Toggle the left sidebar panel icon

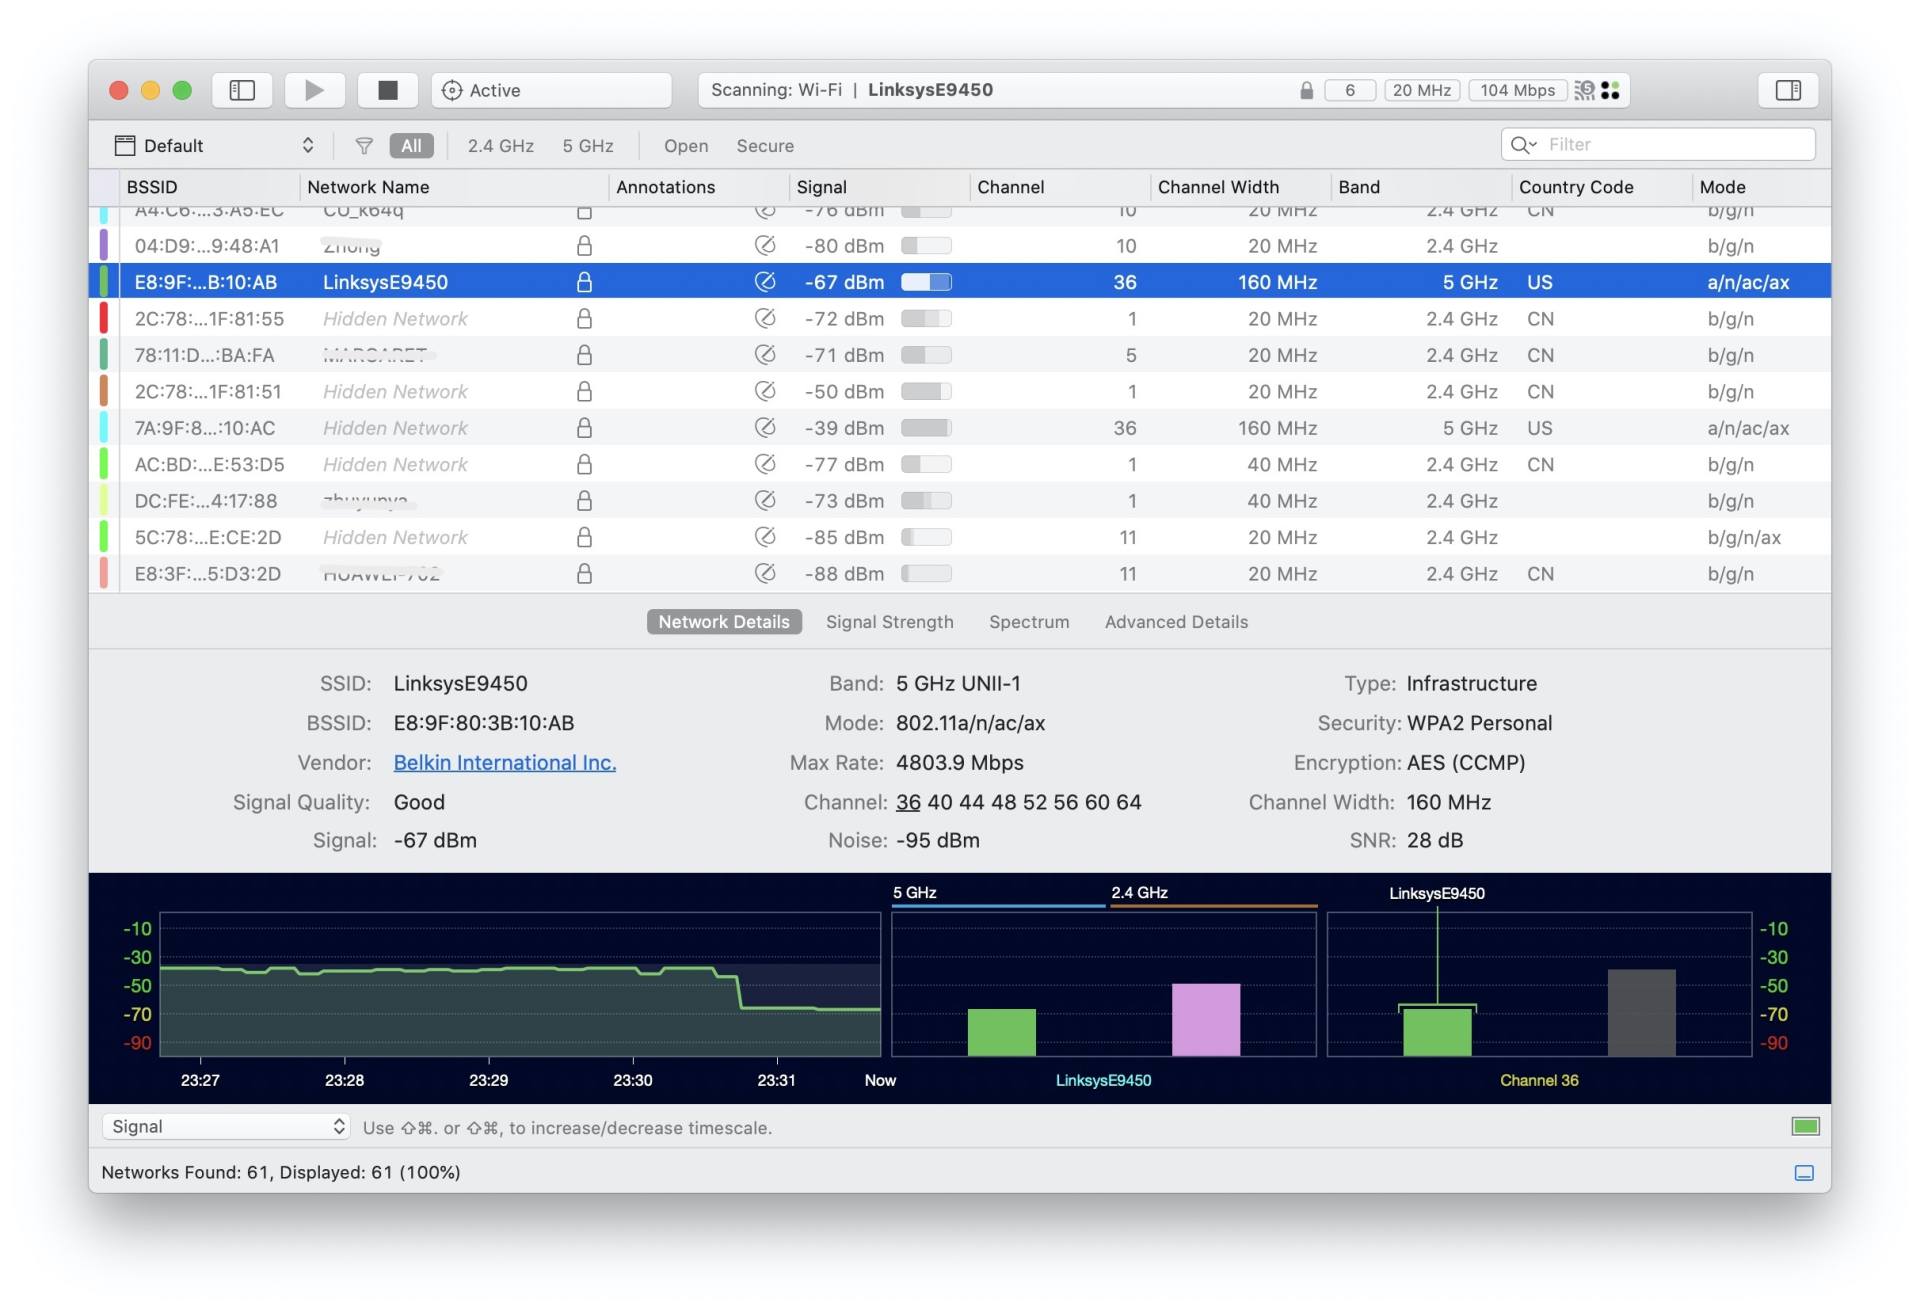[x=242, y=90]
